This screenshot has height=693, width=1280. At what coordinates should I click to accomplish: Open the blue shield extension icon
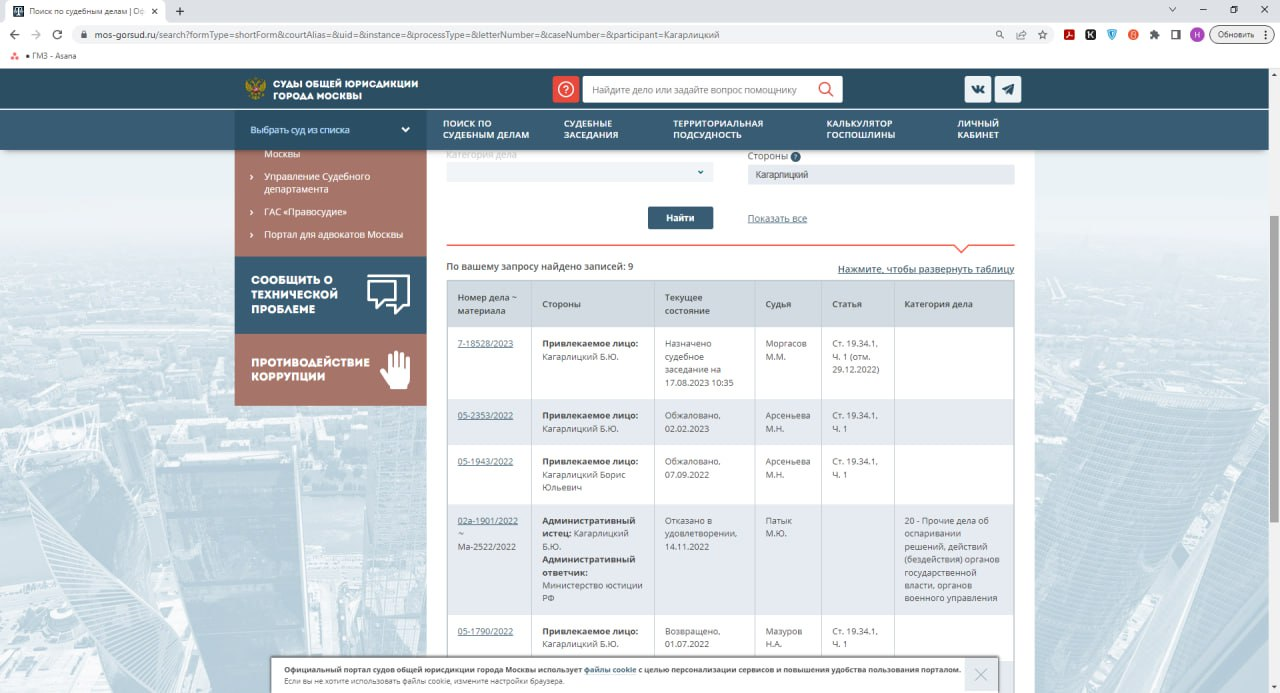coord(1112,34)
